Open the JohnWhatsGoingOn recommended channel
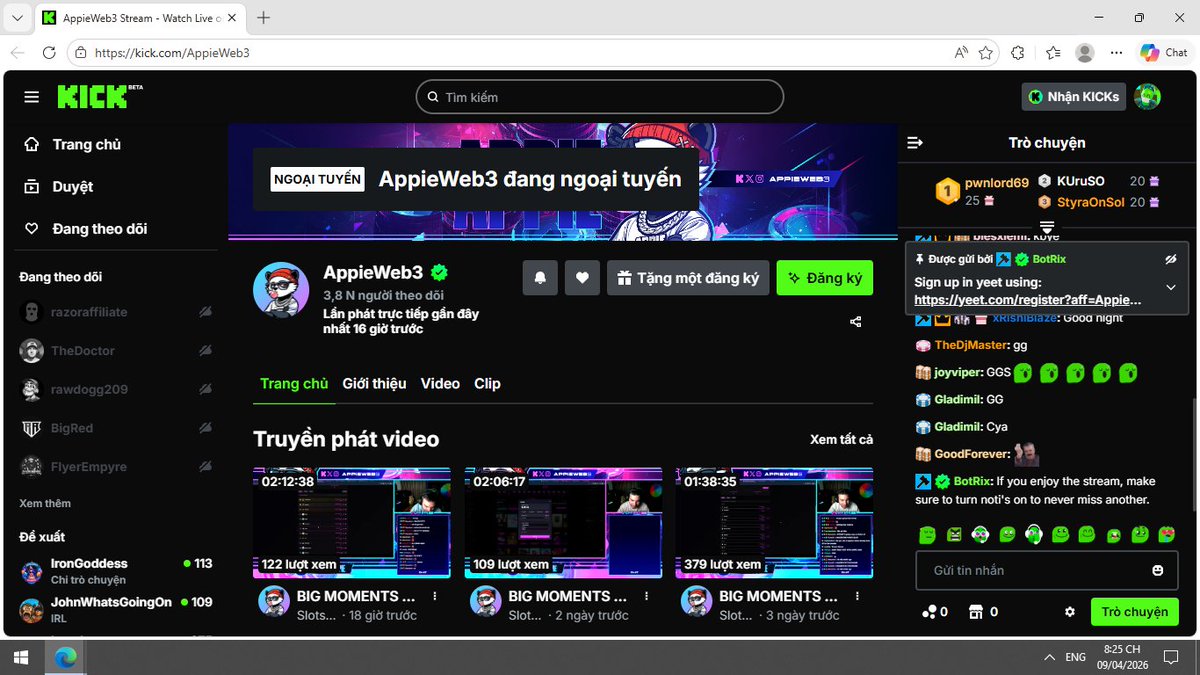Viewport: 1200px width, 675px height. point(117,609)
